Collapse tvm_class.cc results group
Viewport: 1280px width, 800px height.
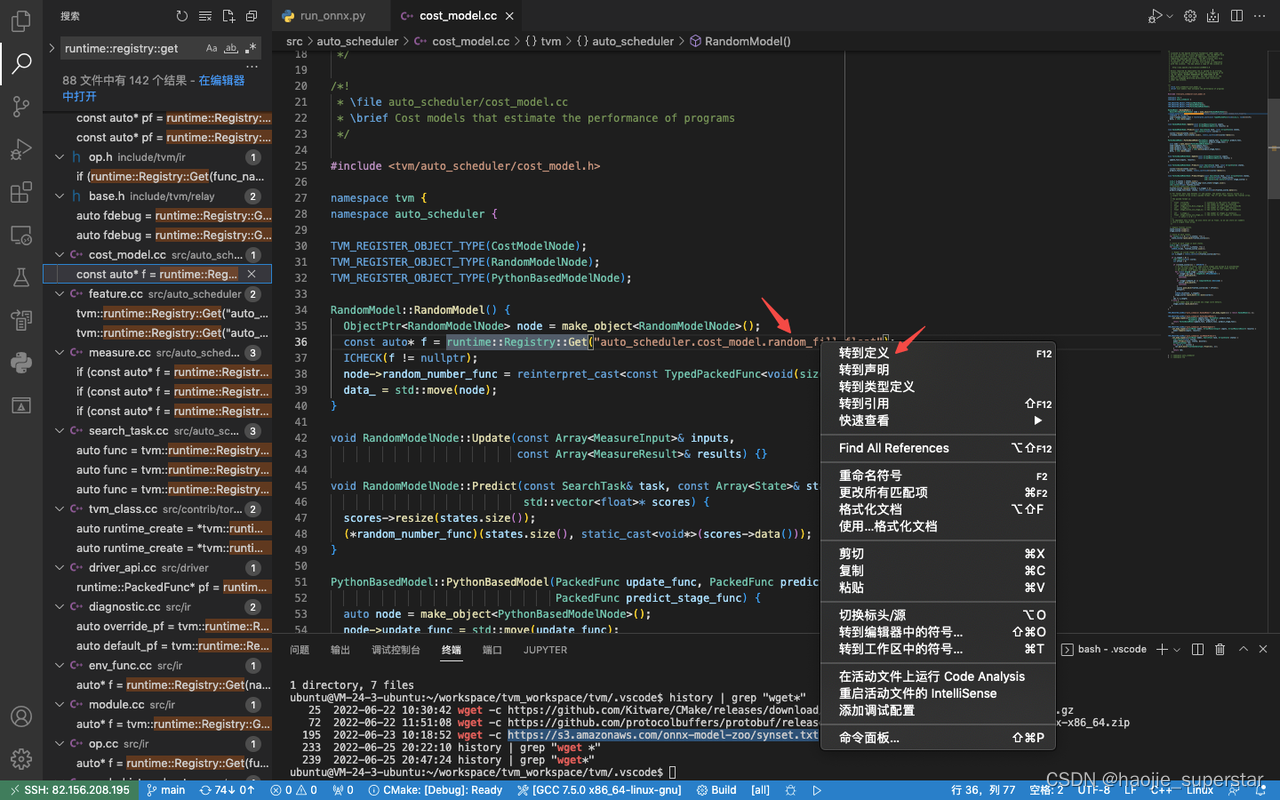pos(60,509)
